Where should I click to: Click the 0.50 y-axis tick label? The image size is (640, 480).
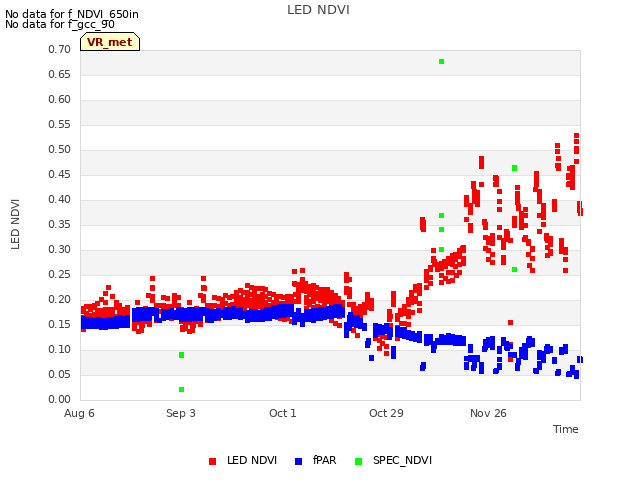click(59, 149)
